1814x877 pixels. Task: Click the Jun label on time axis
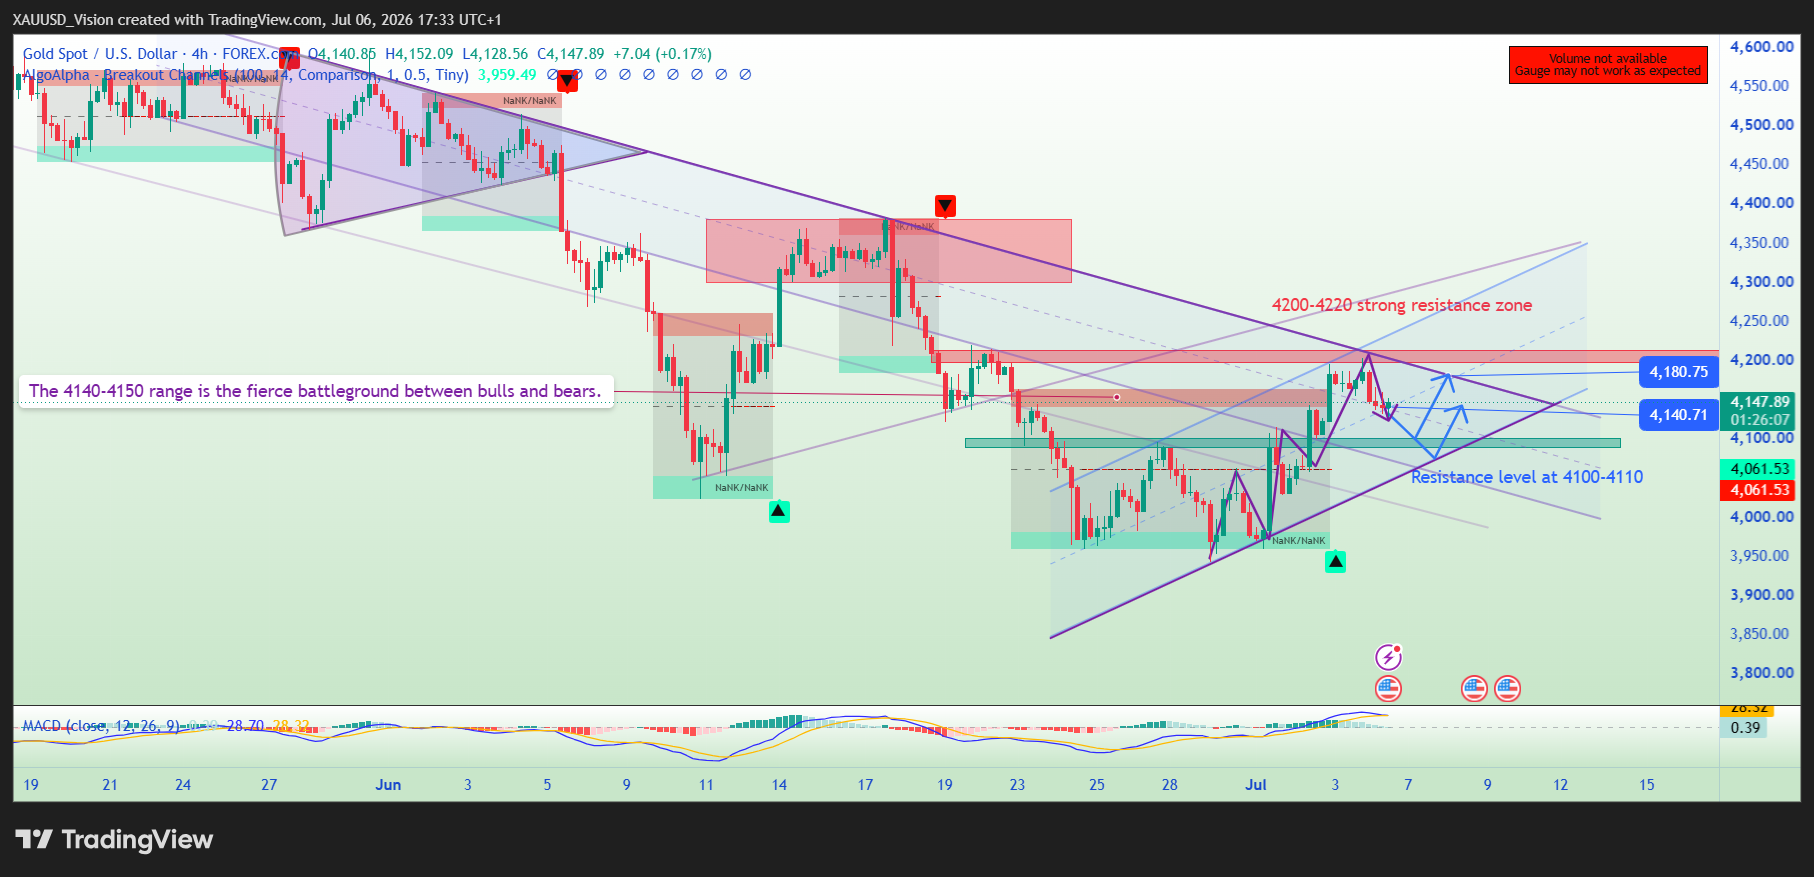(388, 785)
